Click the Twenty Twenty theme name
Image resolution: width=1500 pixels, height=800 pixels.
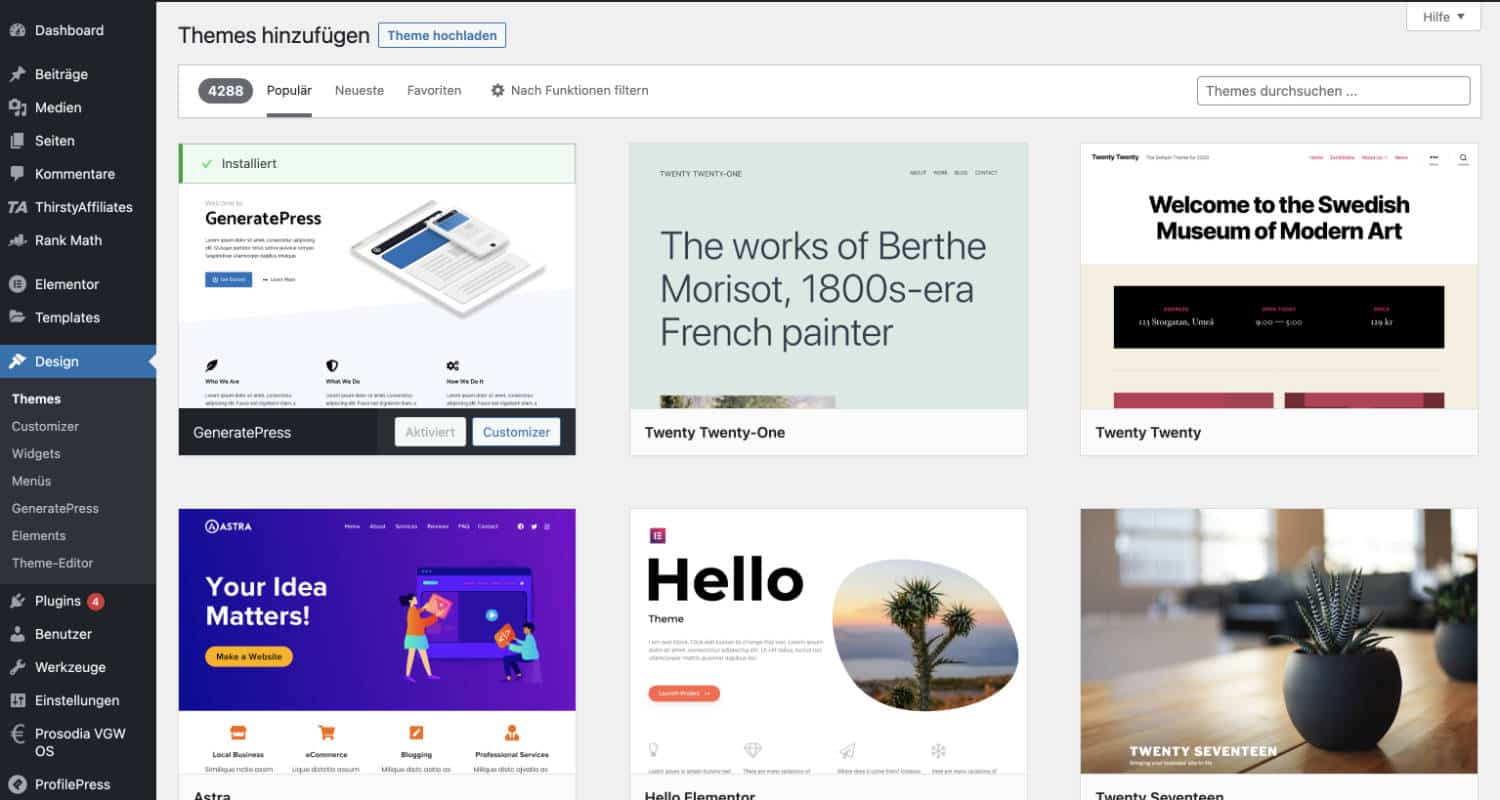[1148, 432]
